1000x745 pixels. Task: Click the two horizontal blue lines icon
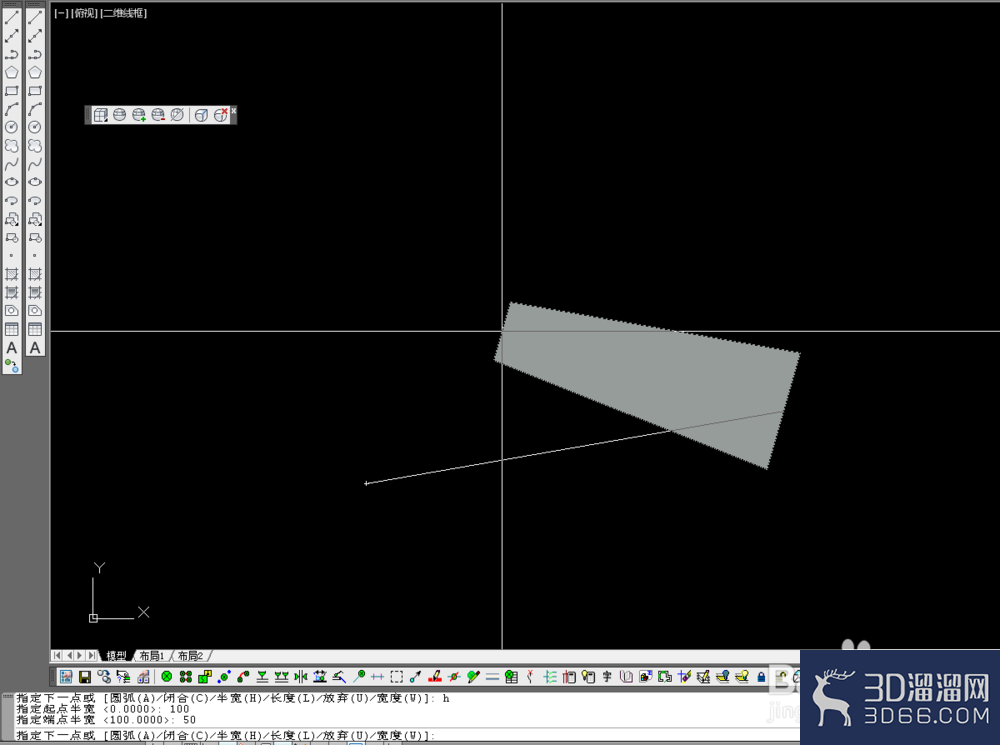point(492,677)
